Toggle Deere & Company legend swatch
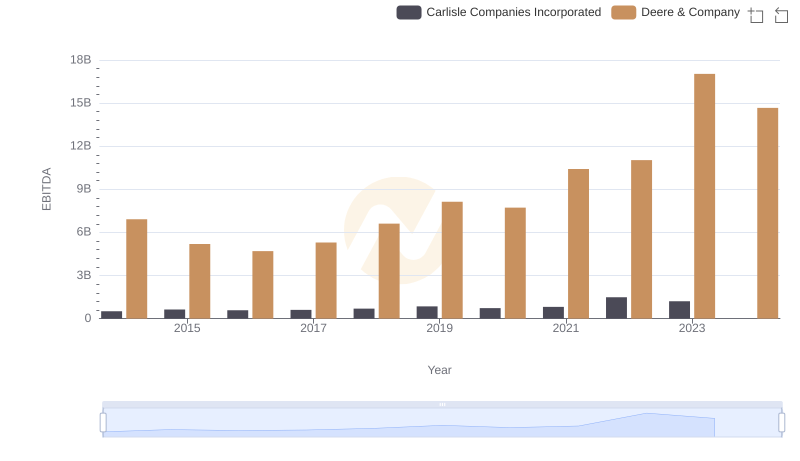The width and height of the screenshot is (800, 461). pos(623,12)
